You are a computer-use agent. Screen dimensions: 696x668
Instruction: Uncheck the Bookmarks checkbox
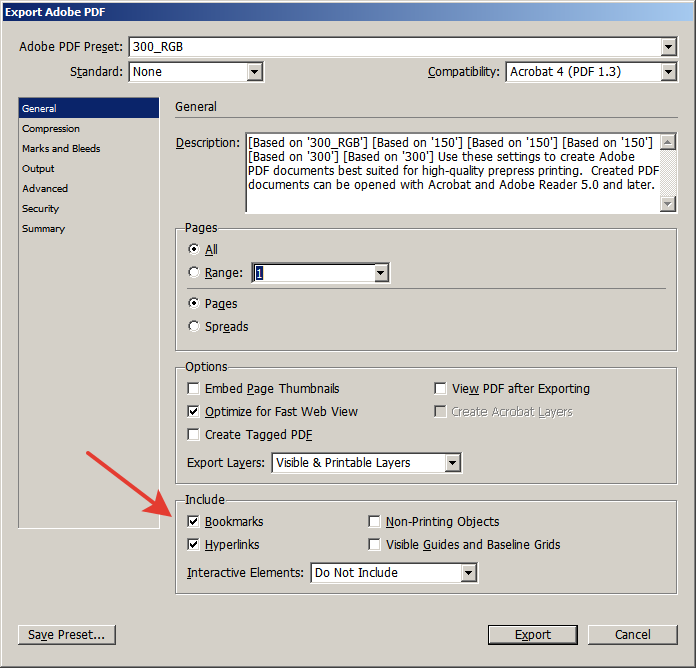[194, 522]
